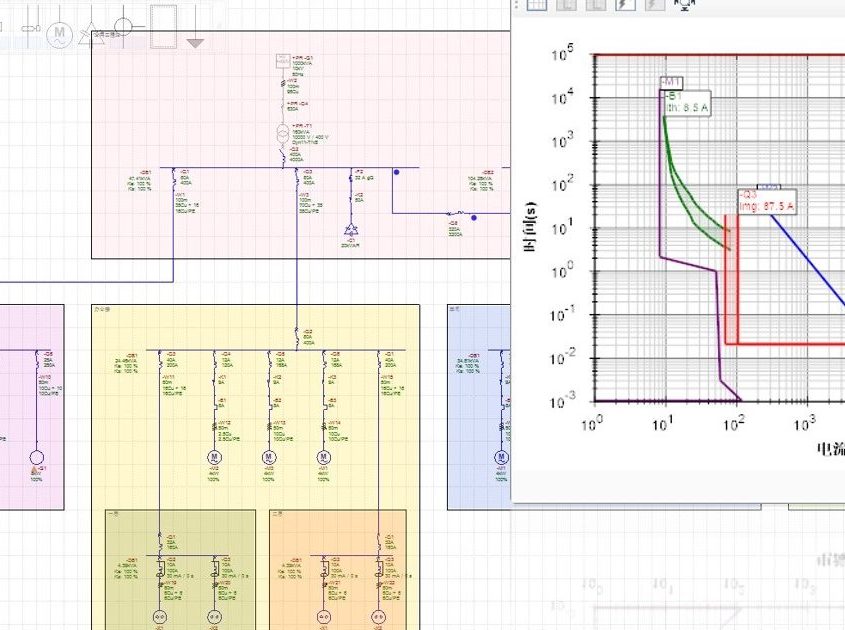Click the chart window toolbar grip handle

pos(516,4)
